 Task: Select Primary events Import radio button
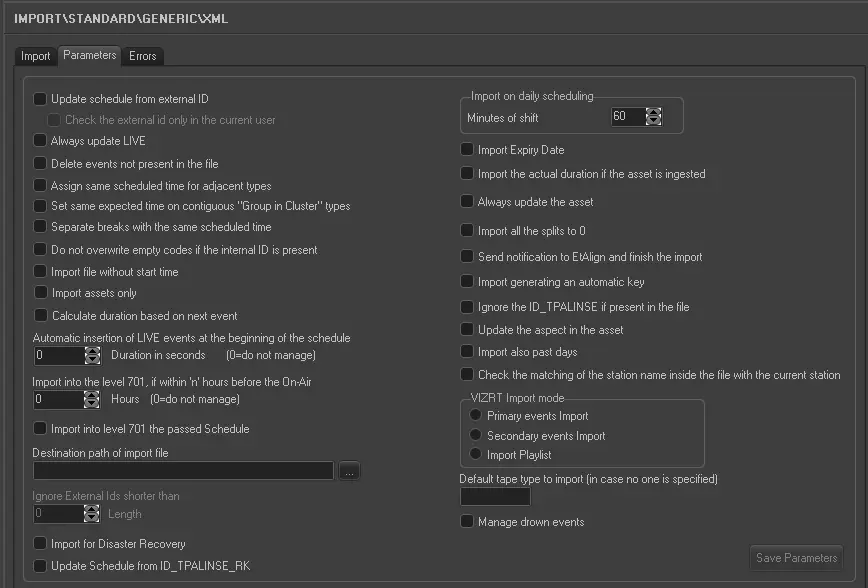point(476,416)
